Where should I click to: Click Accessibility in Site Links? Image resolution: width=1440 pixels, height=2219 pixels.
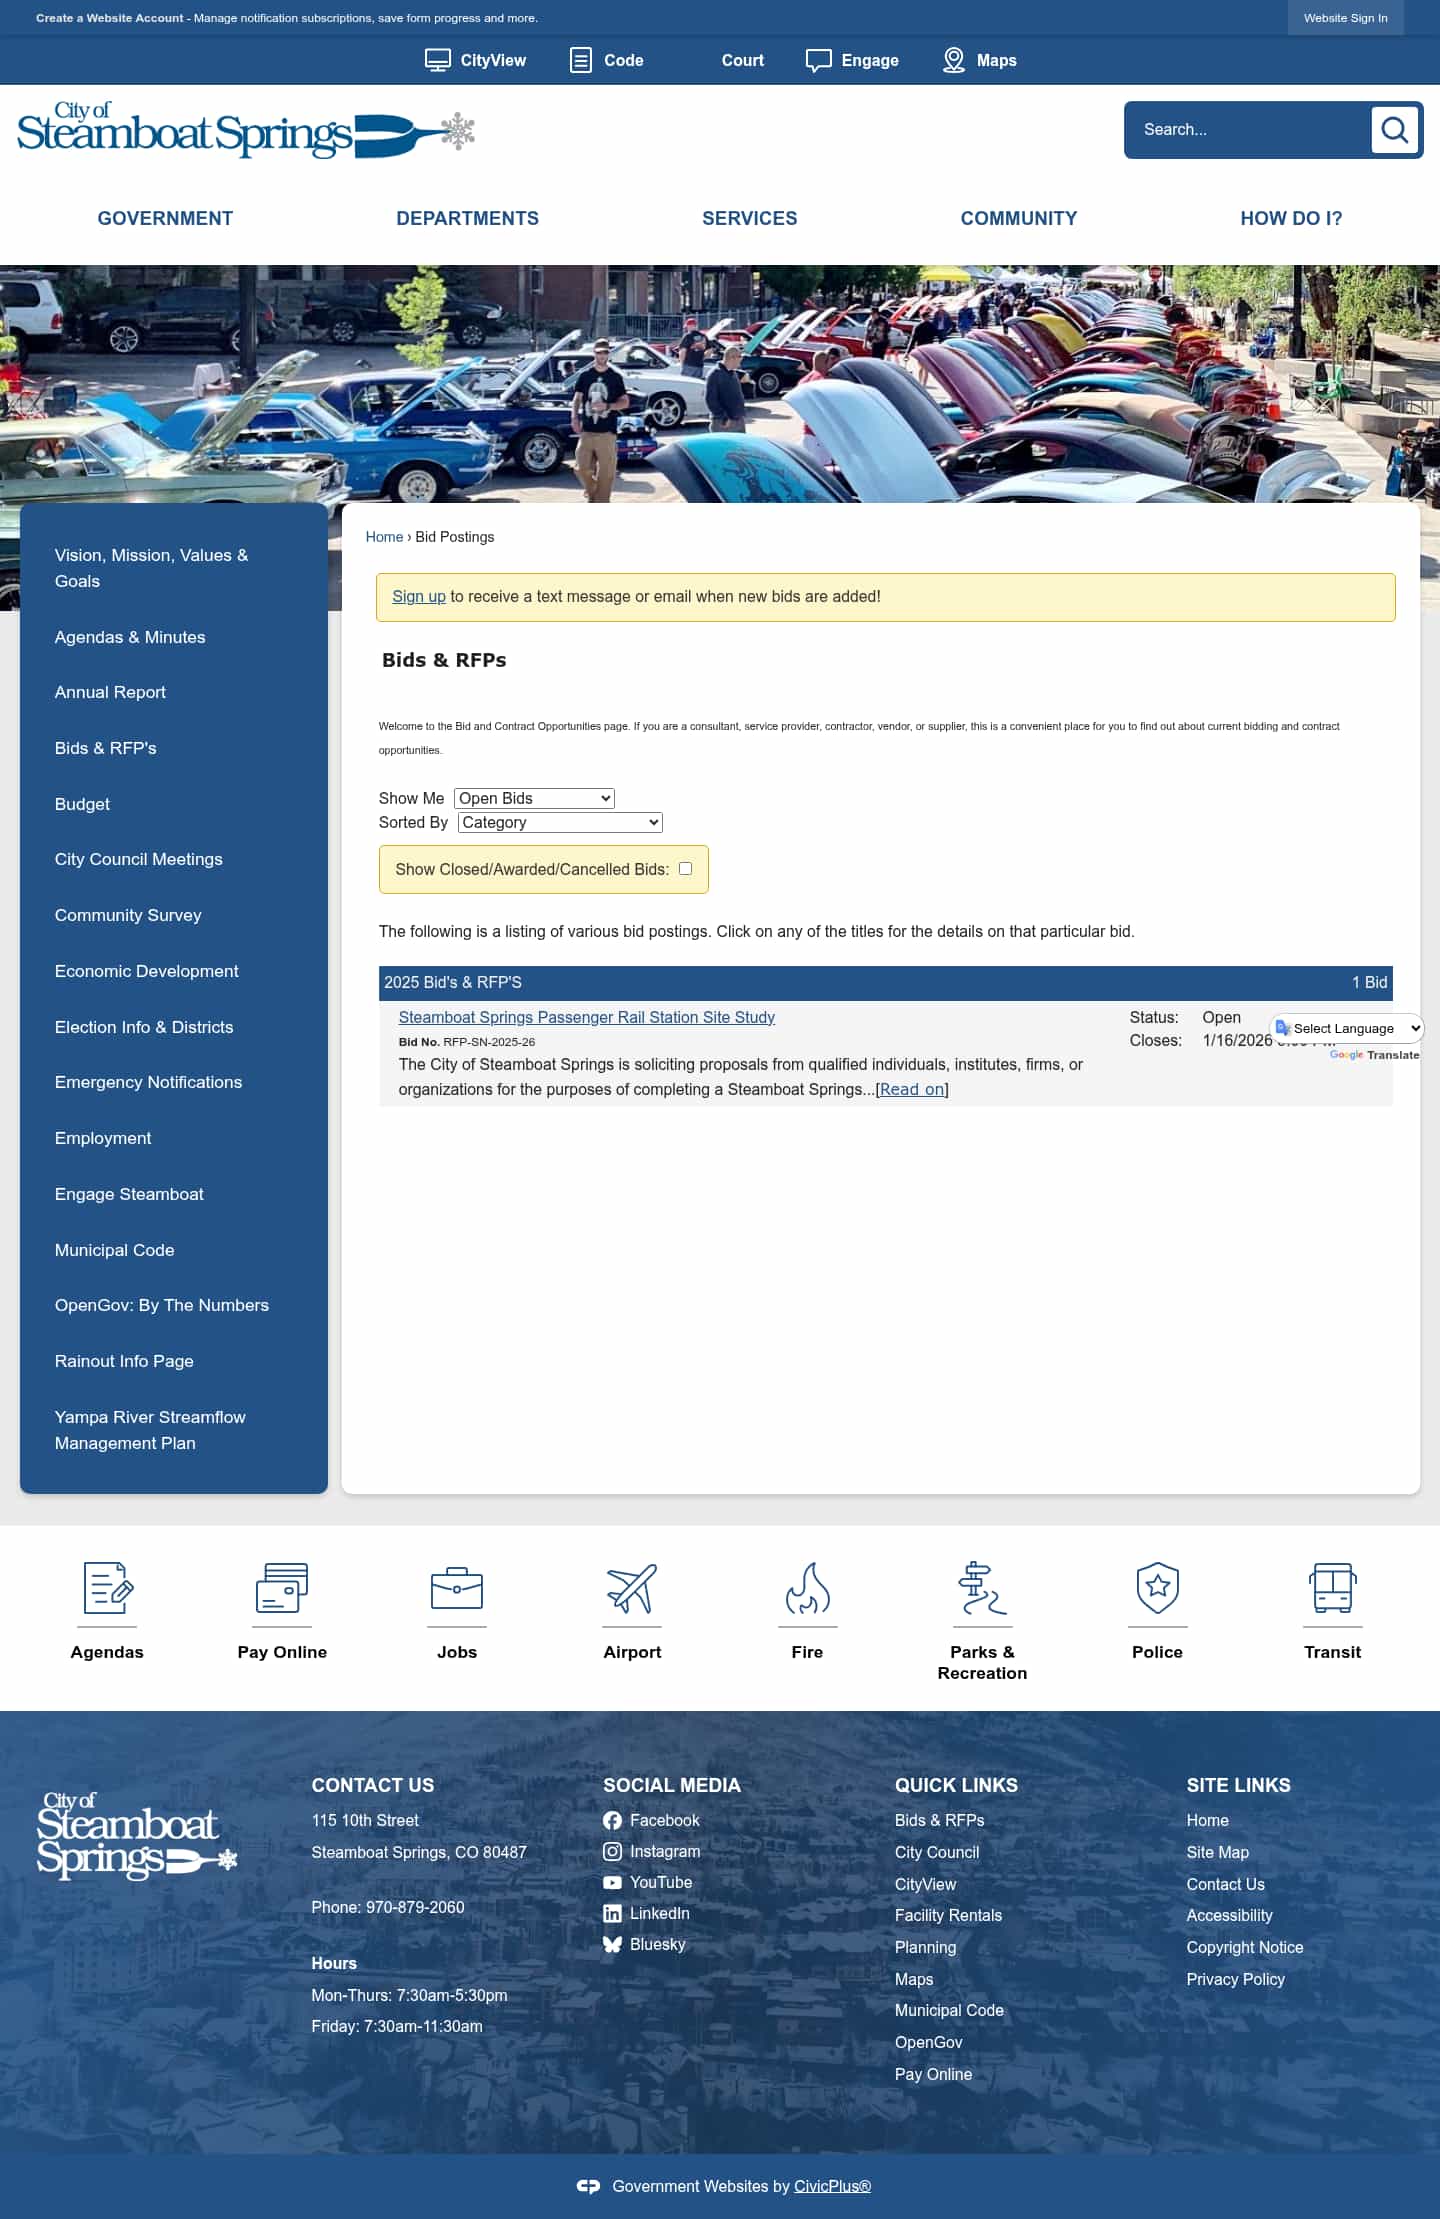pyautogui.click(x=1229, y=1915)
